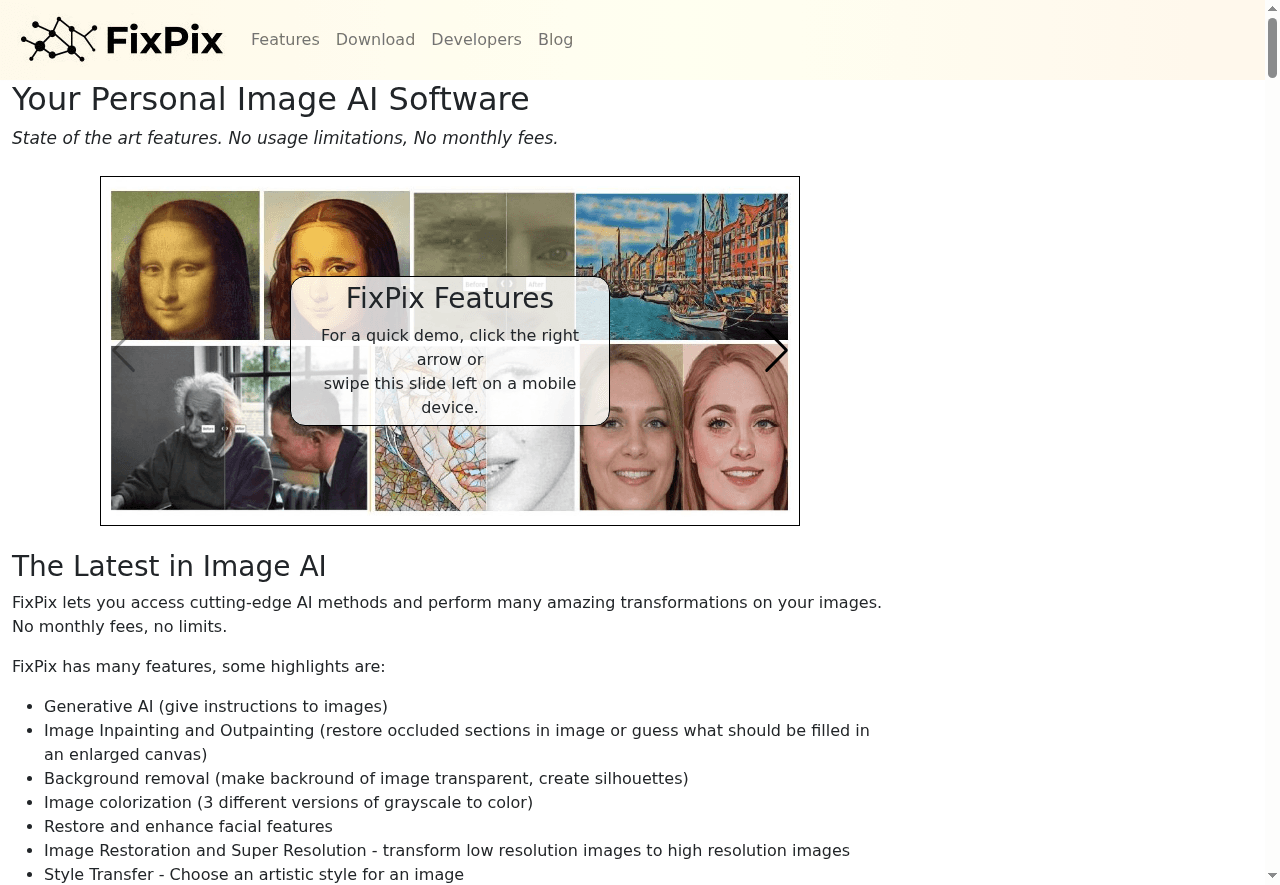The height and width of the screenshot is (885, 1280).
Task: Toggle to the Before view of the colorized photo
Action: click(x=209, y=428)
